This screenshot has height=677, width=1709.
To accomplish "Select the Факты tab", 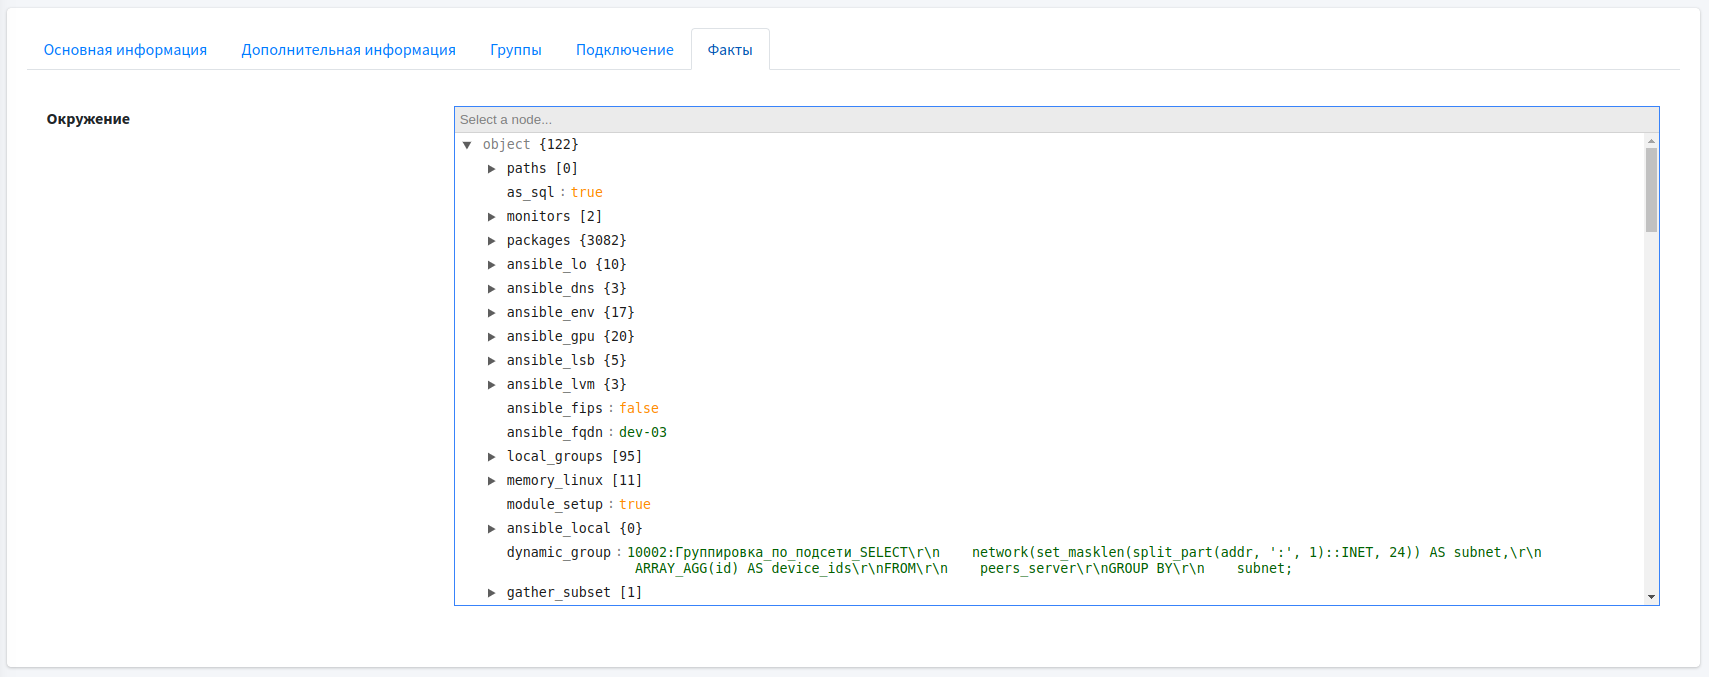I will tap(730, 50).
